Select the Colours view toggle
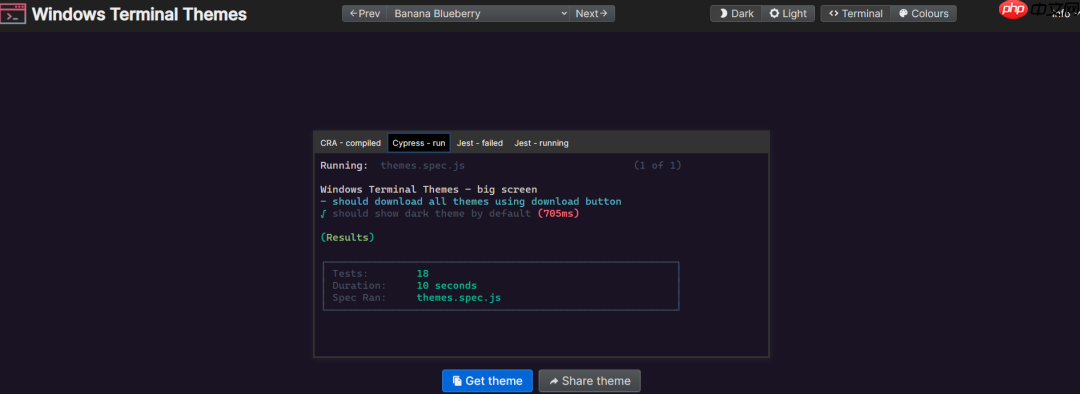 (x=923, y=13)
